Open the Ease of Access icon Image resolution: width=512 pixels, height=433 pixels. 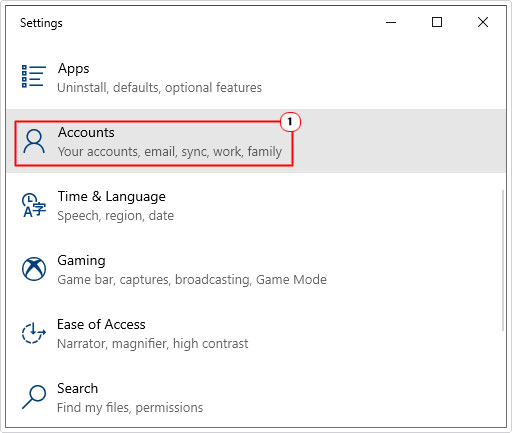point(34,333)
